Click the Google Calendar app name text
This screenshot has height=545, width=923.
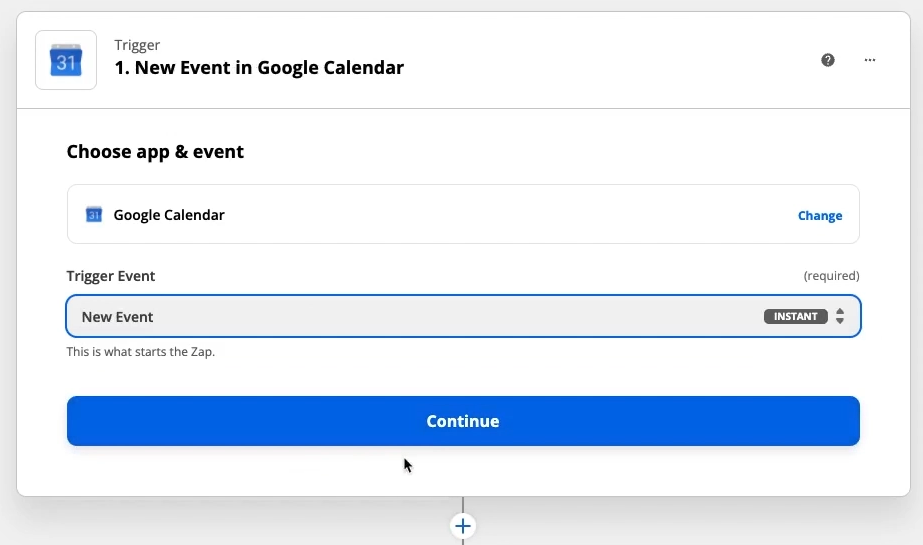pyautogui.click(x=169, y=215)
